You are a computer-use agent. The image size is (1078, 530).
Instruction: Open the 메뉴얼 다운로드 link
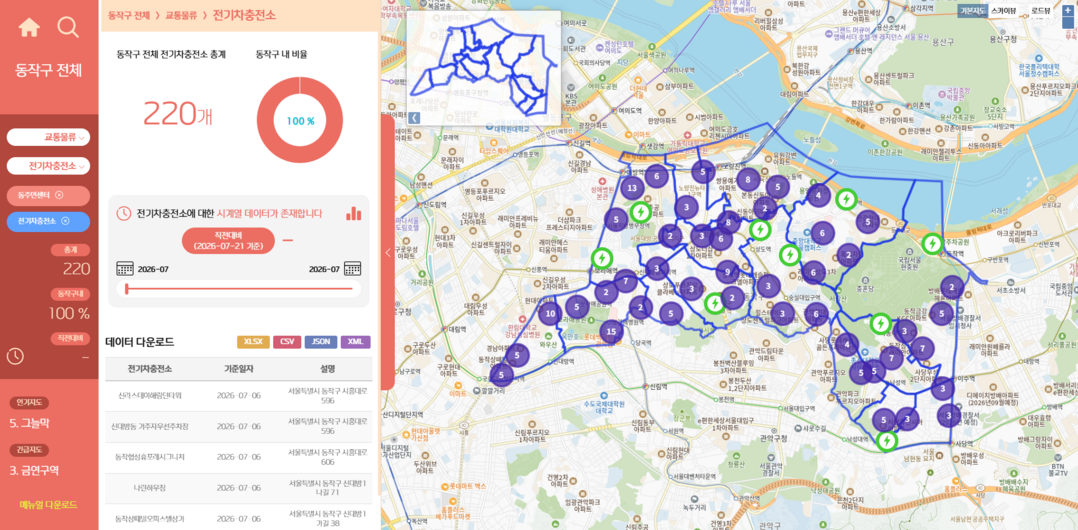click(48, 505)
